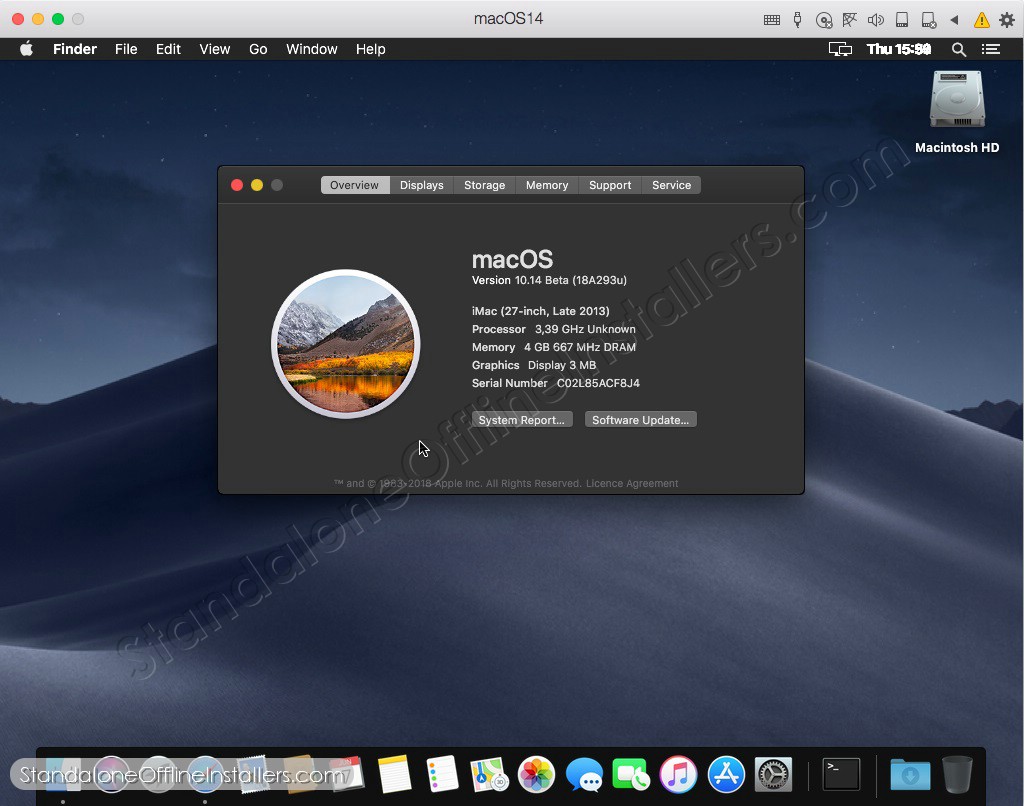Switch to the Service tab
The width and height of the screenshot is (1024, 806).
(x=671, y=185)
